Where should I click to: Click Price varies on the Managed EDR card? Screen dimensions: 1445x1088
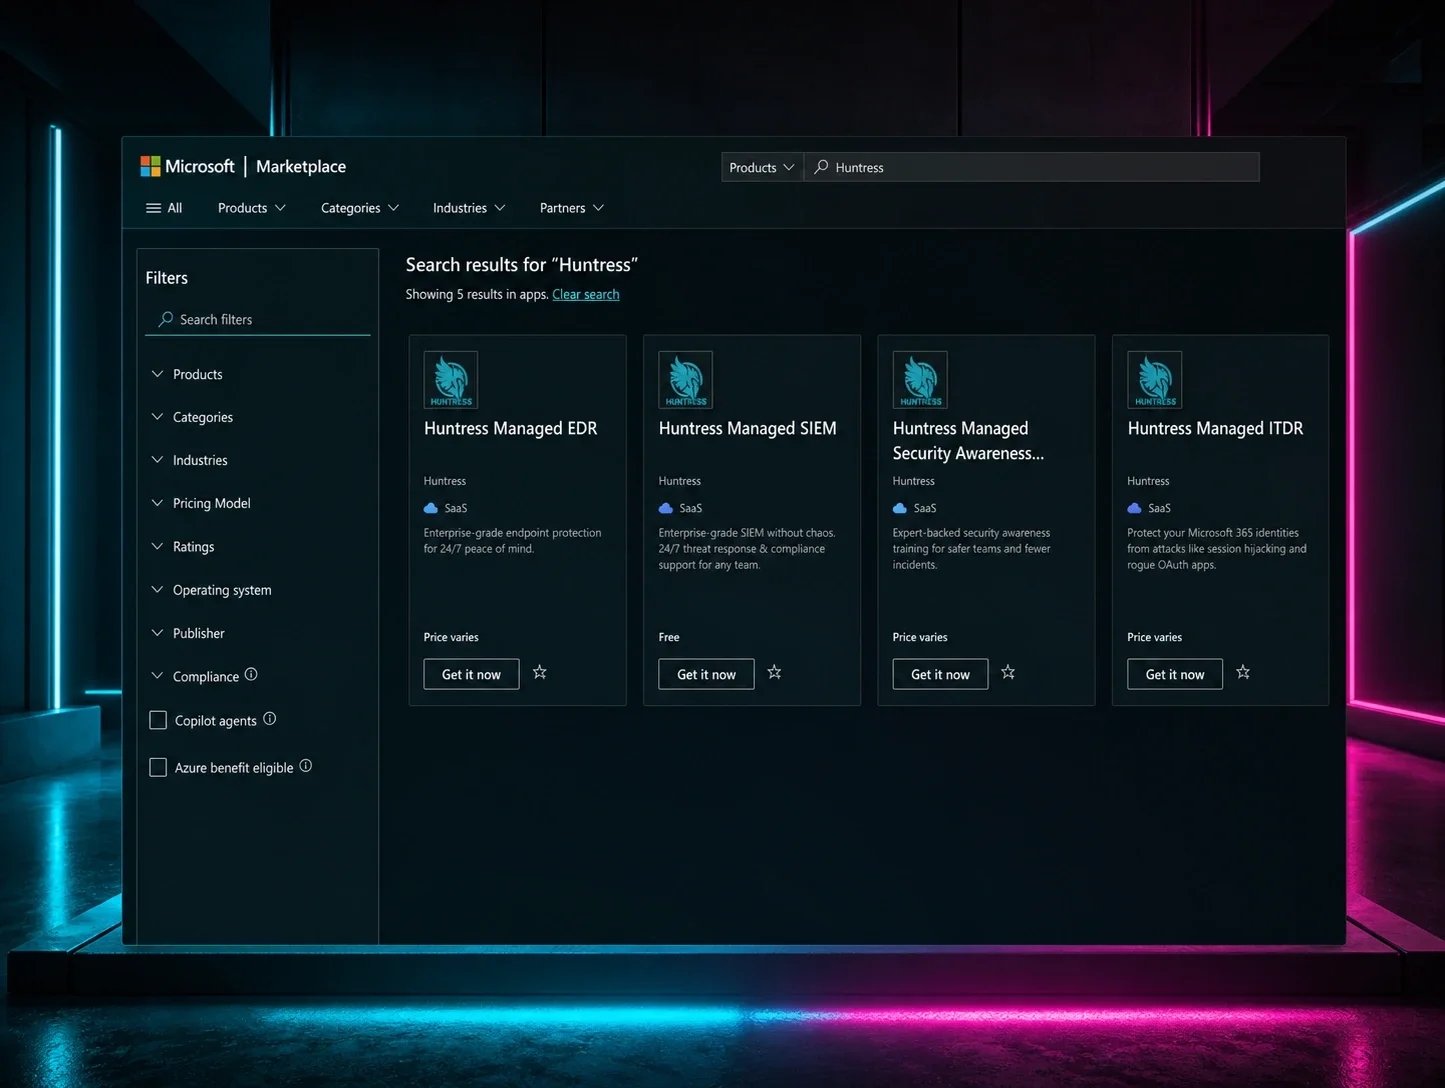(451, 637)
